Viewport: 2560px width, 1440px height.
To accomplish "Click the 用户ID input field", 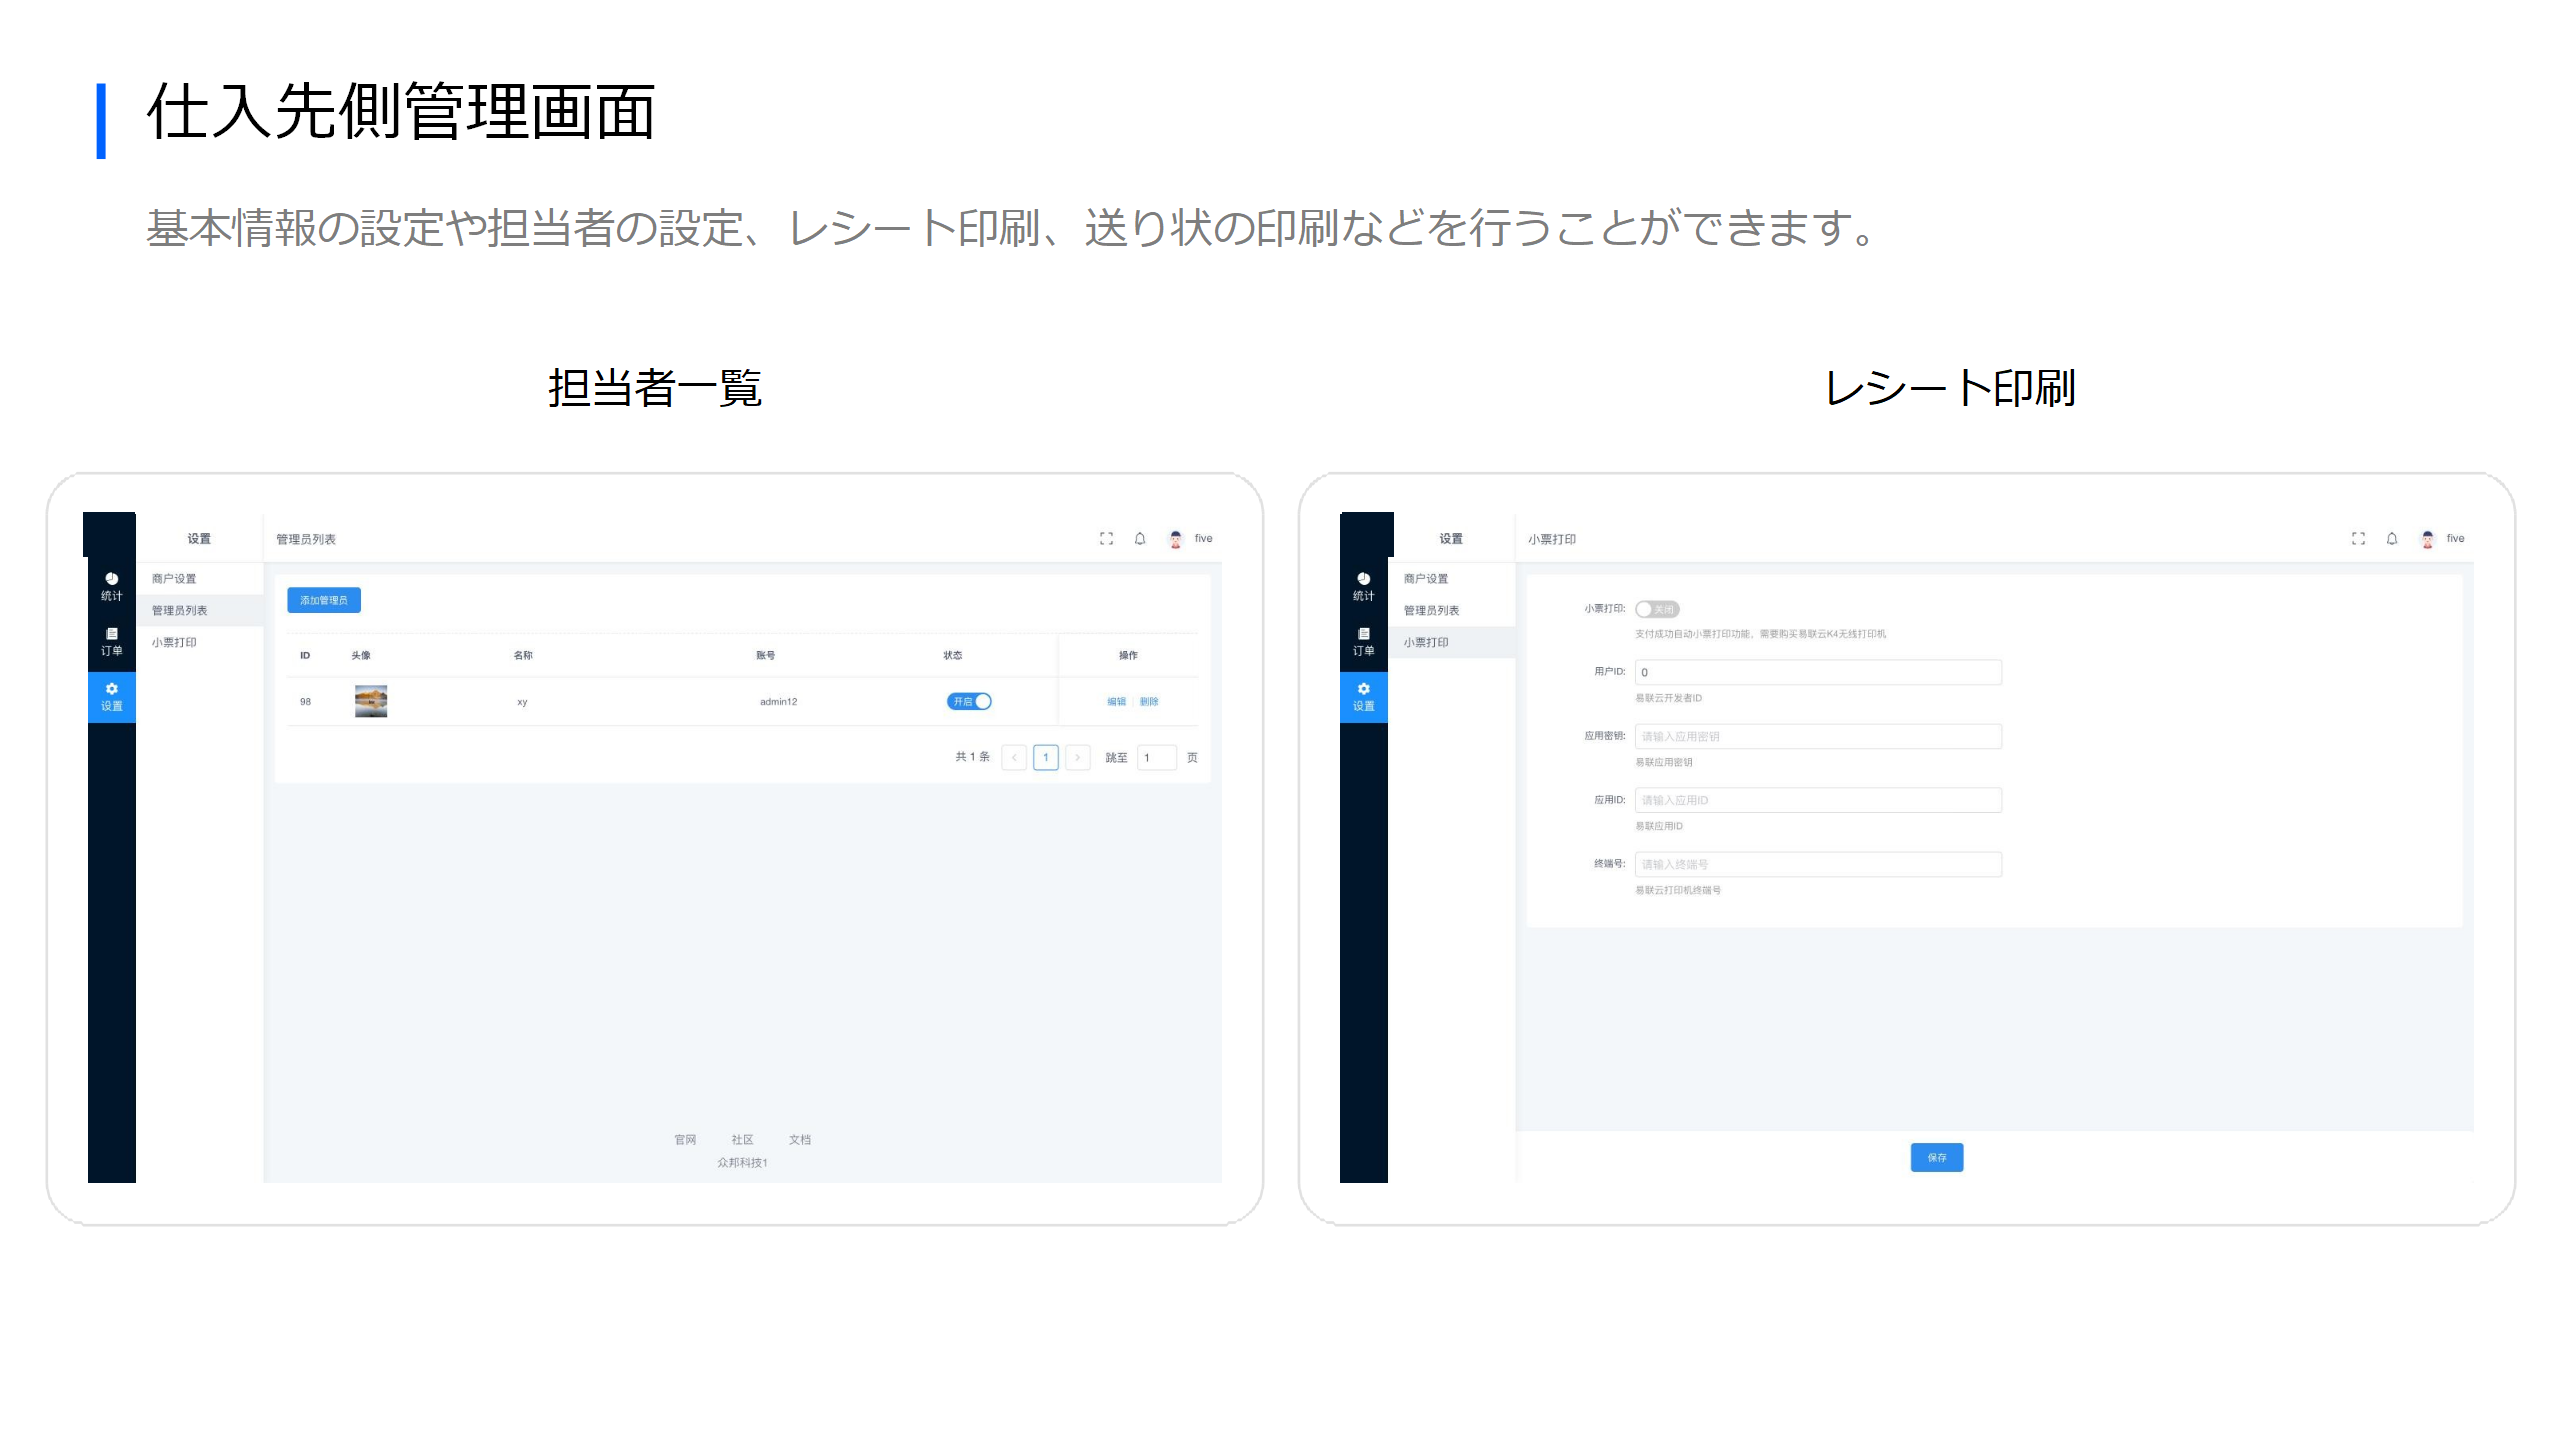I will (1817, 672).
